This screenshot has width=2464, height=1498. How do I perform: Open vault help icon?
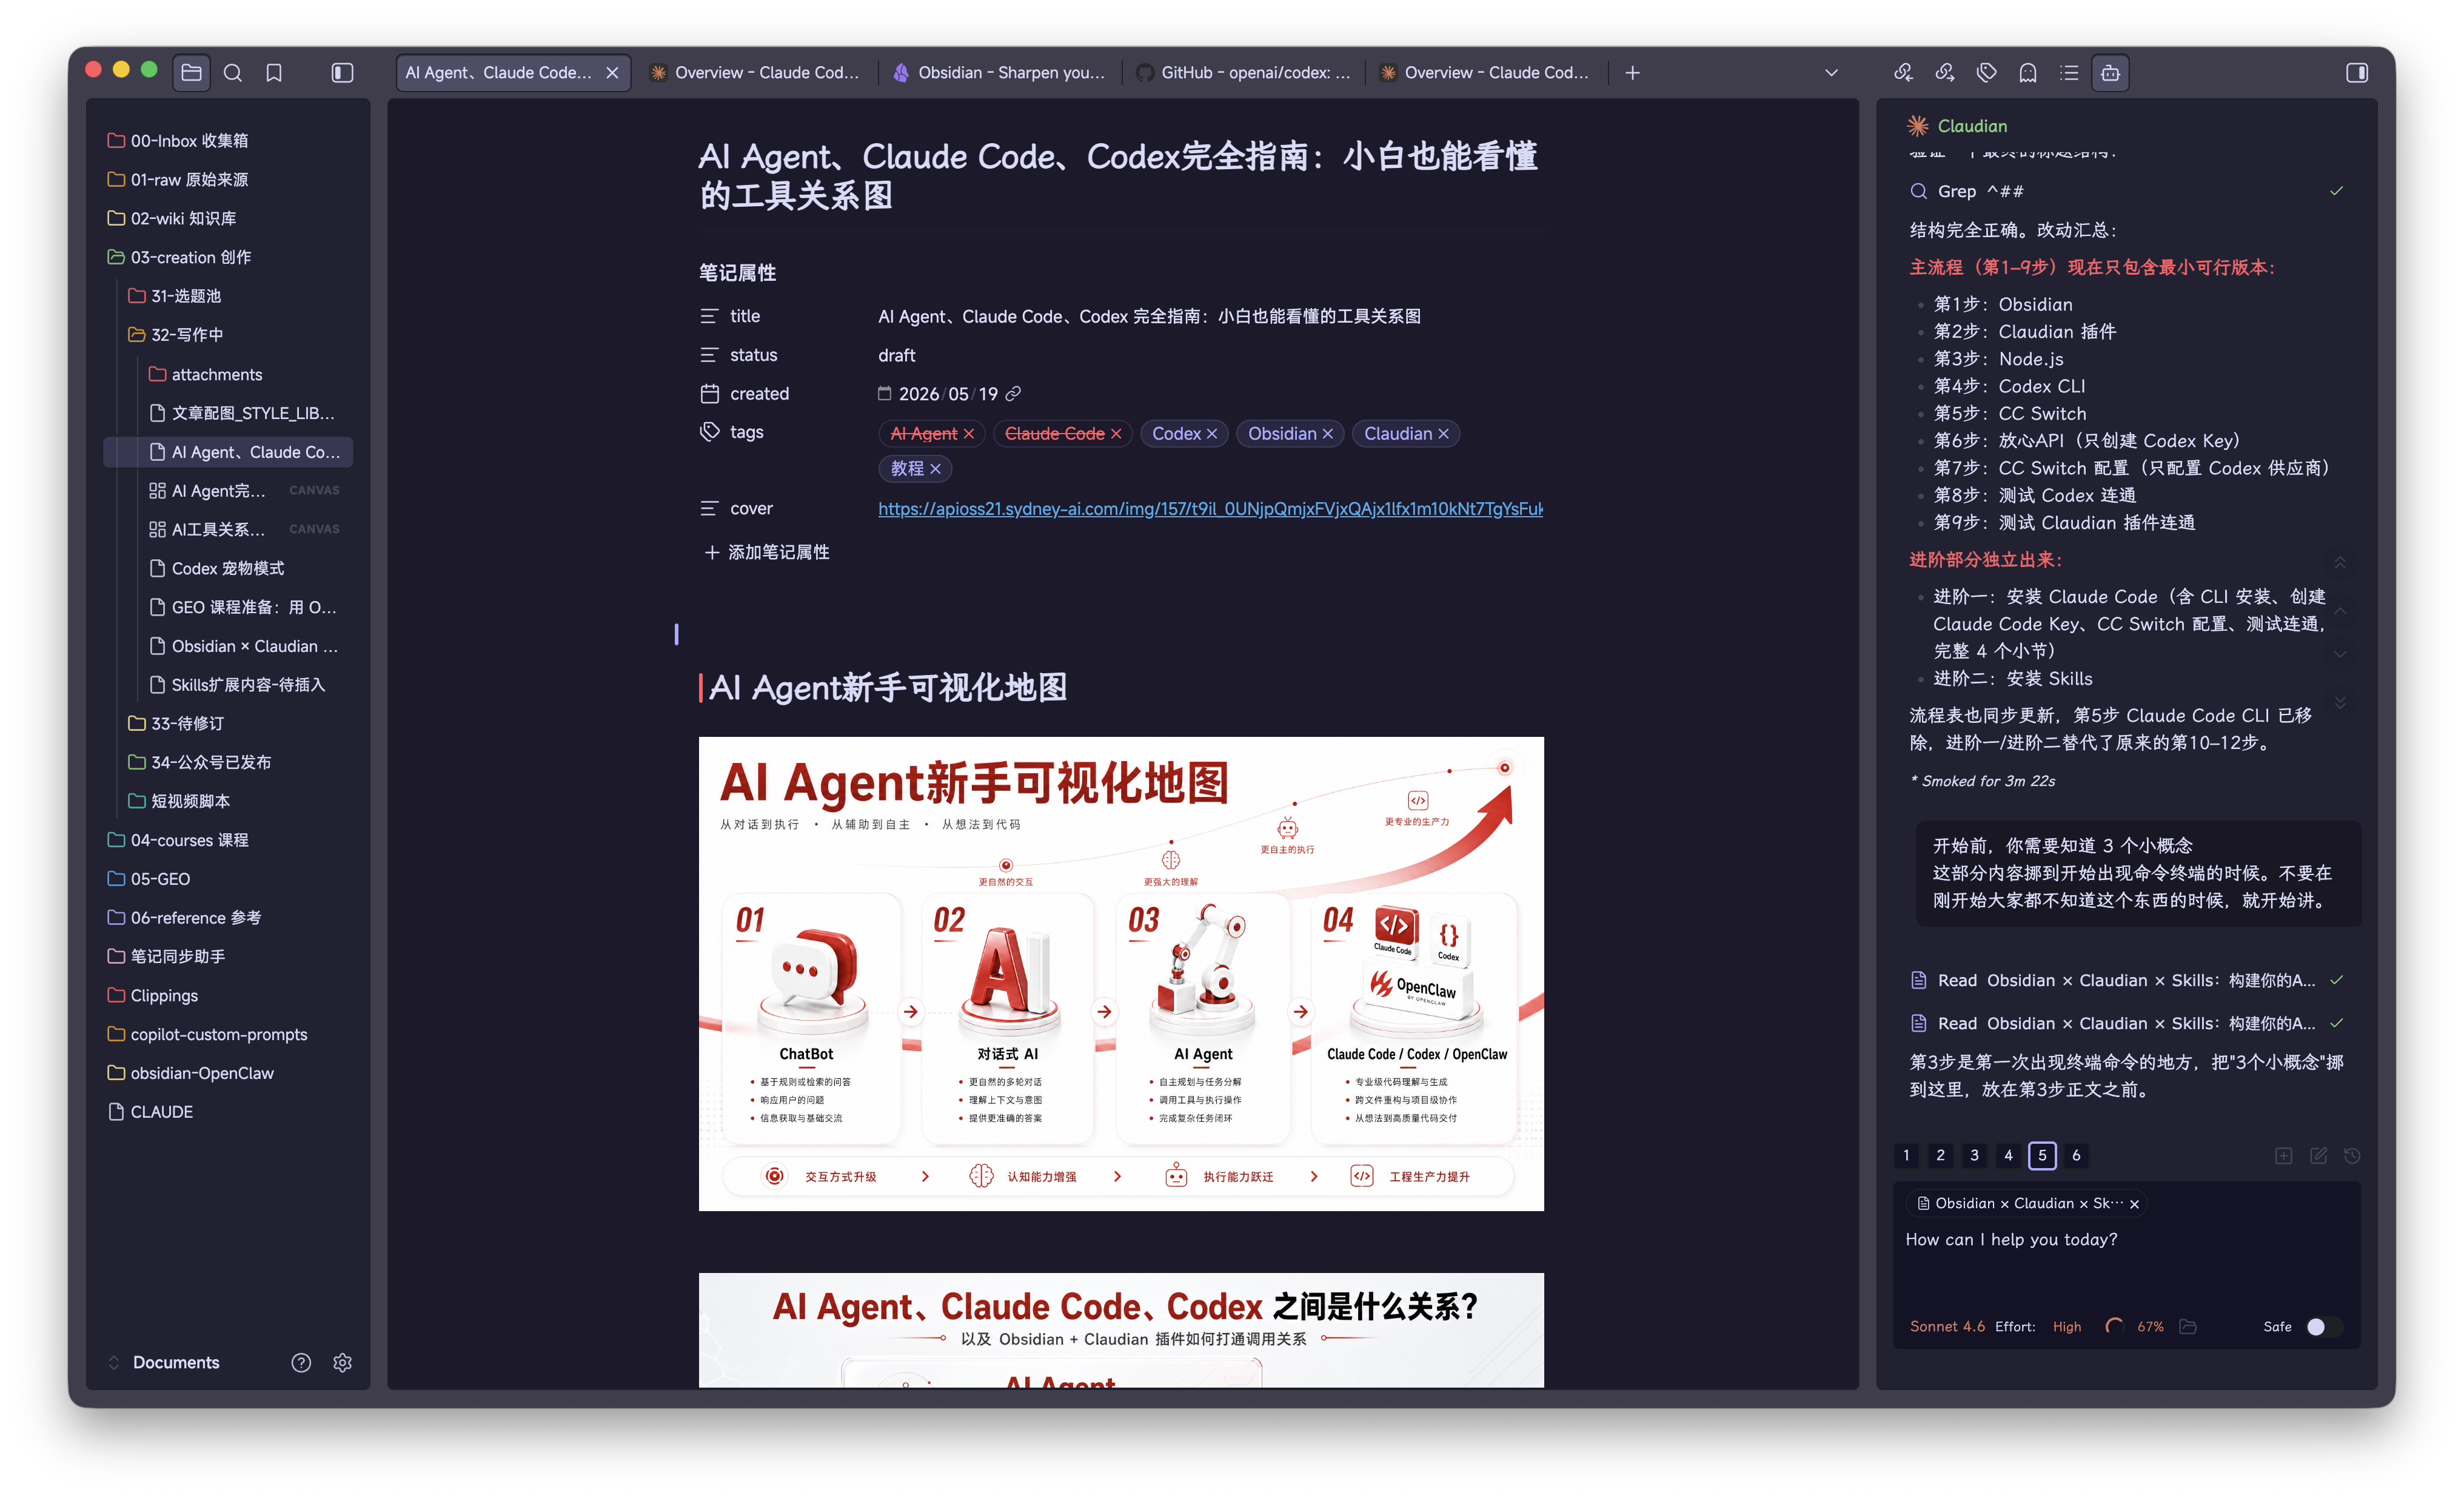tap(301, 1362)
